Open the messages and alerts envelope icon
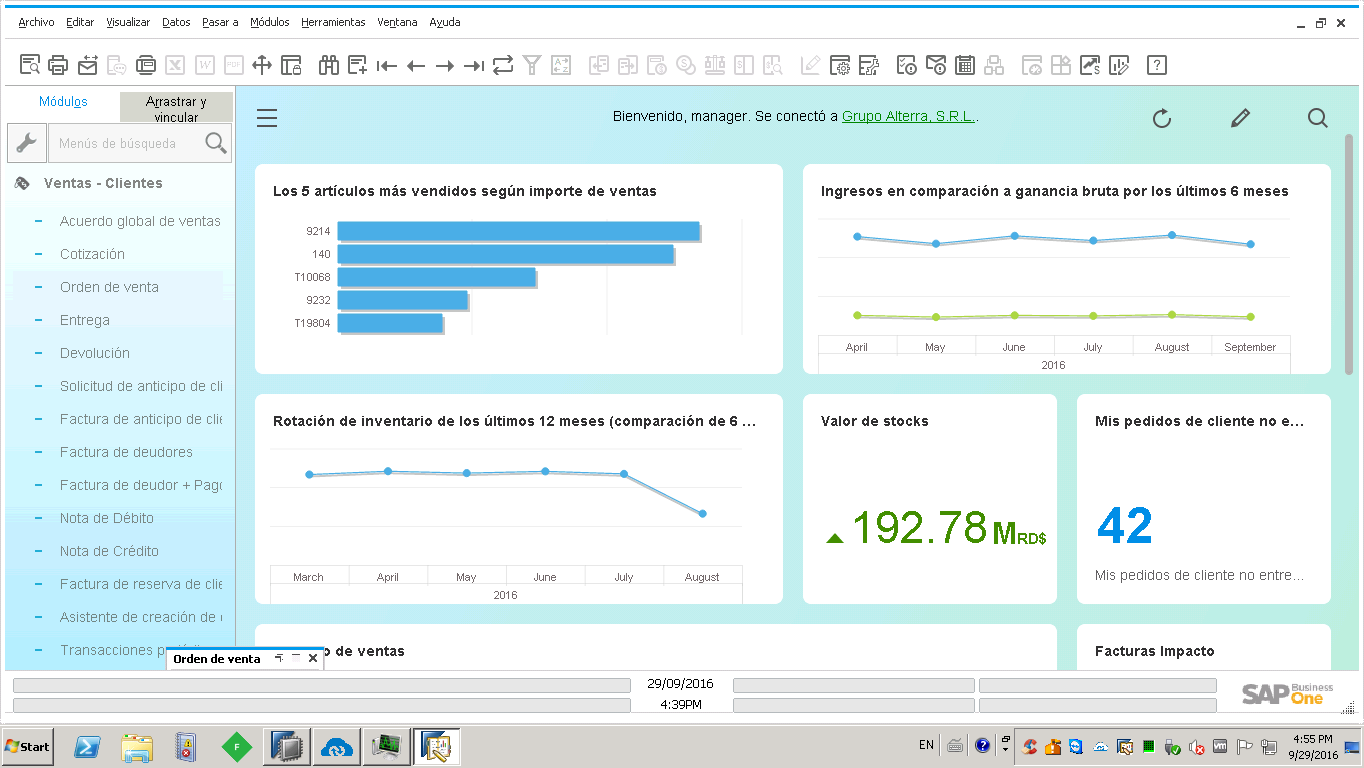The height and width of the screenshot is (768, 1364). [x=936, y=65]
